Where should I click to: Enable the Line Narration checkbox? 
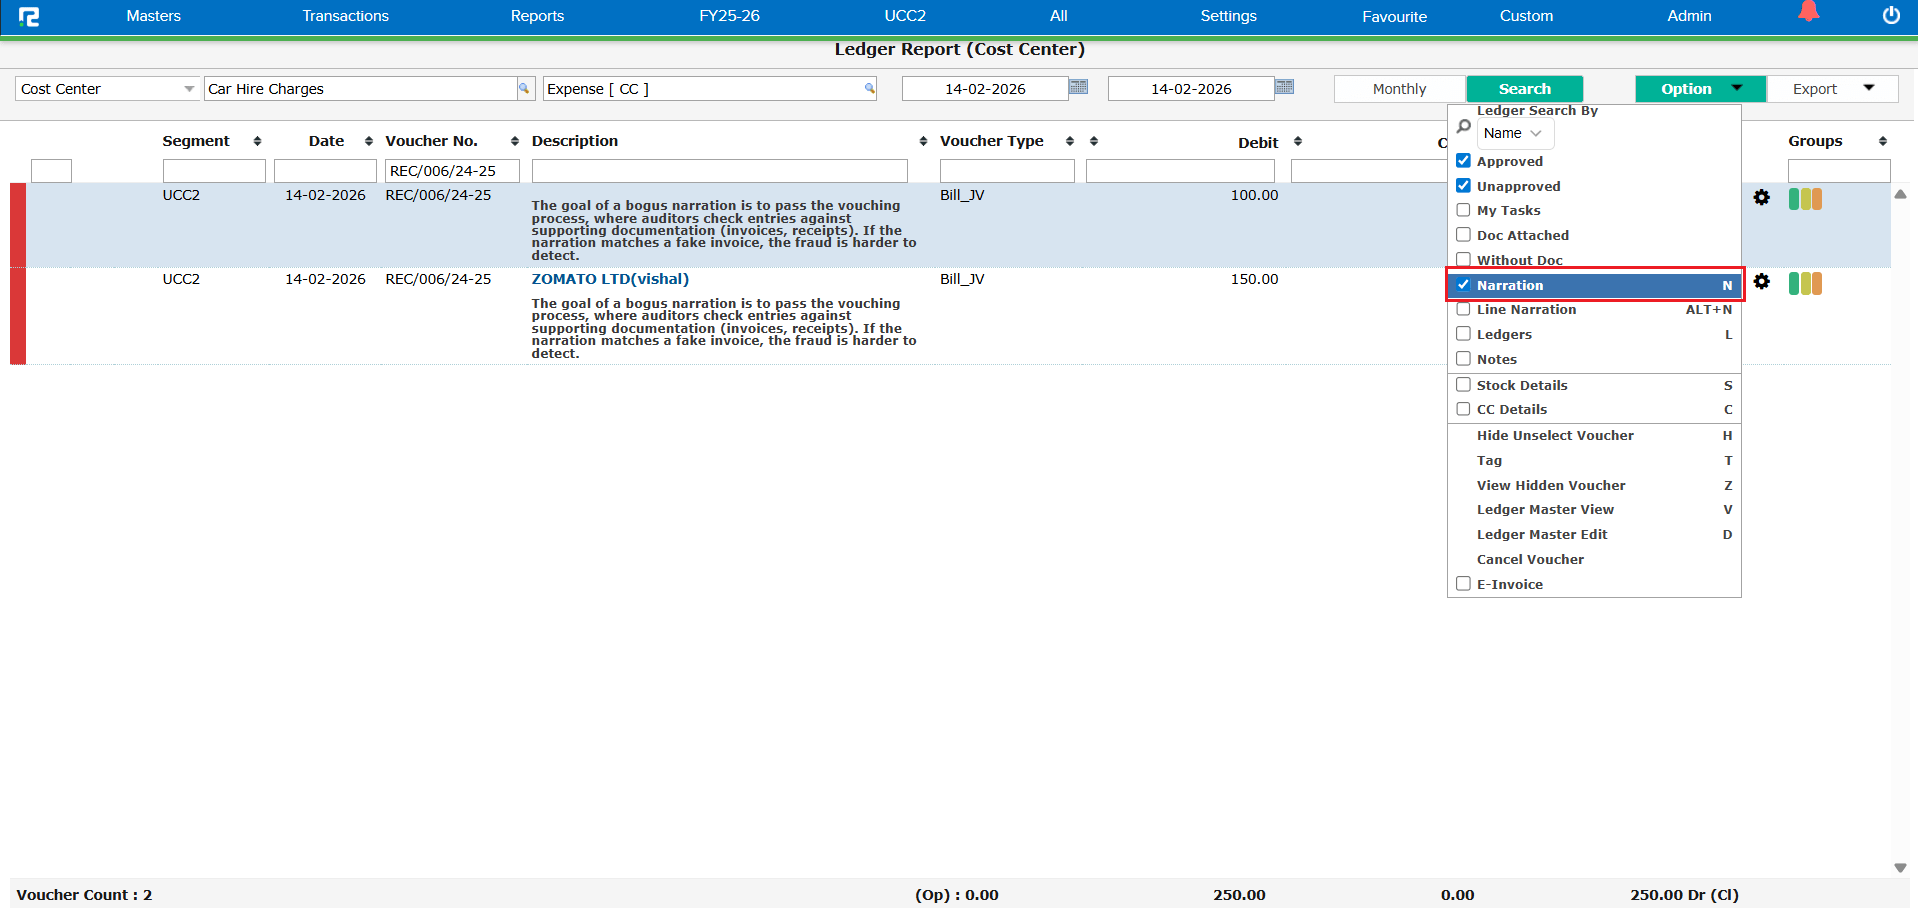pyautogui.click(x=1463, y=309)
